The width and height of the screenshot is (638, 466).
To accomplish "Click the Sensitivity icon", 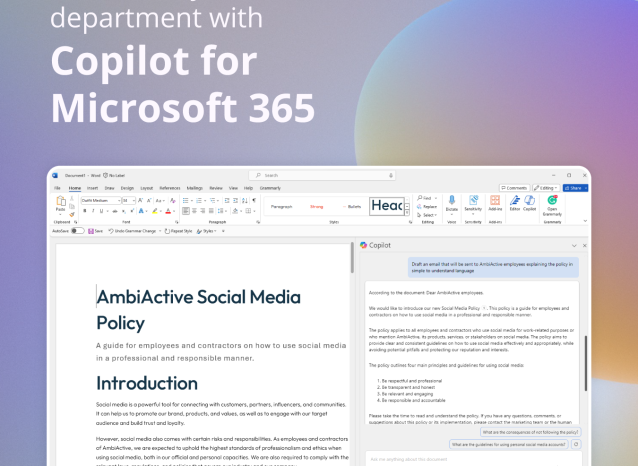I will [x=473, y=202].
